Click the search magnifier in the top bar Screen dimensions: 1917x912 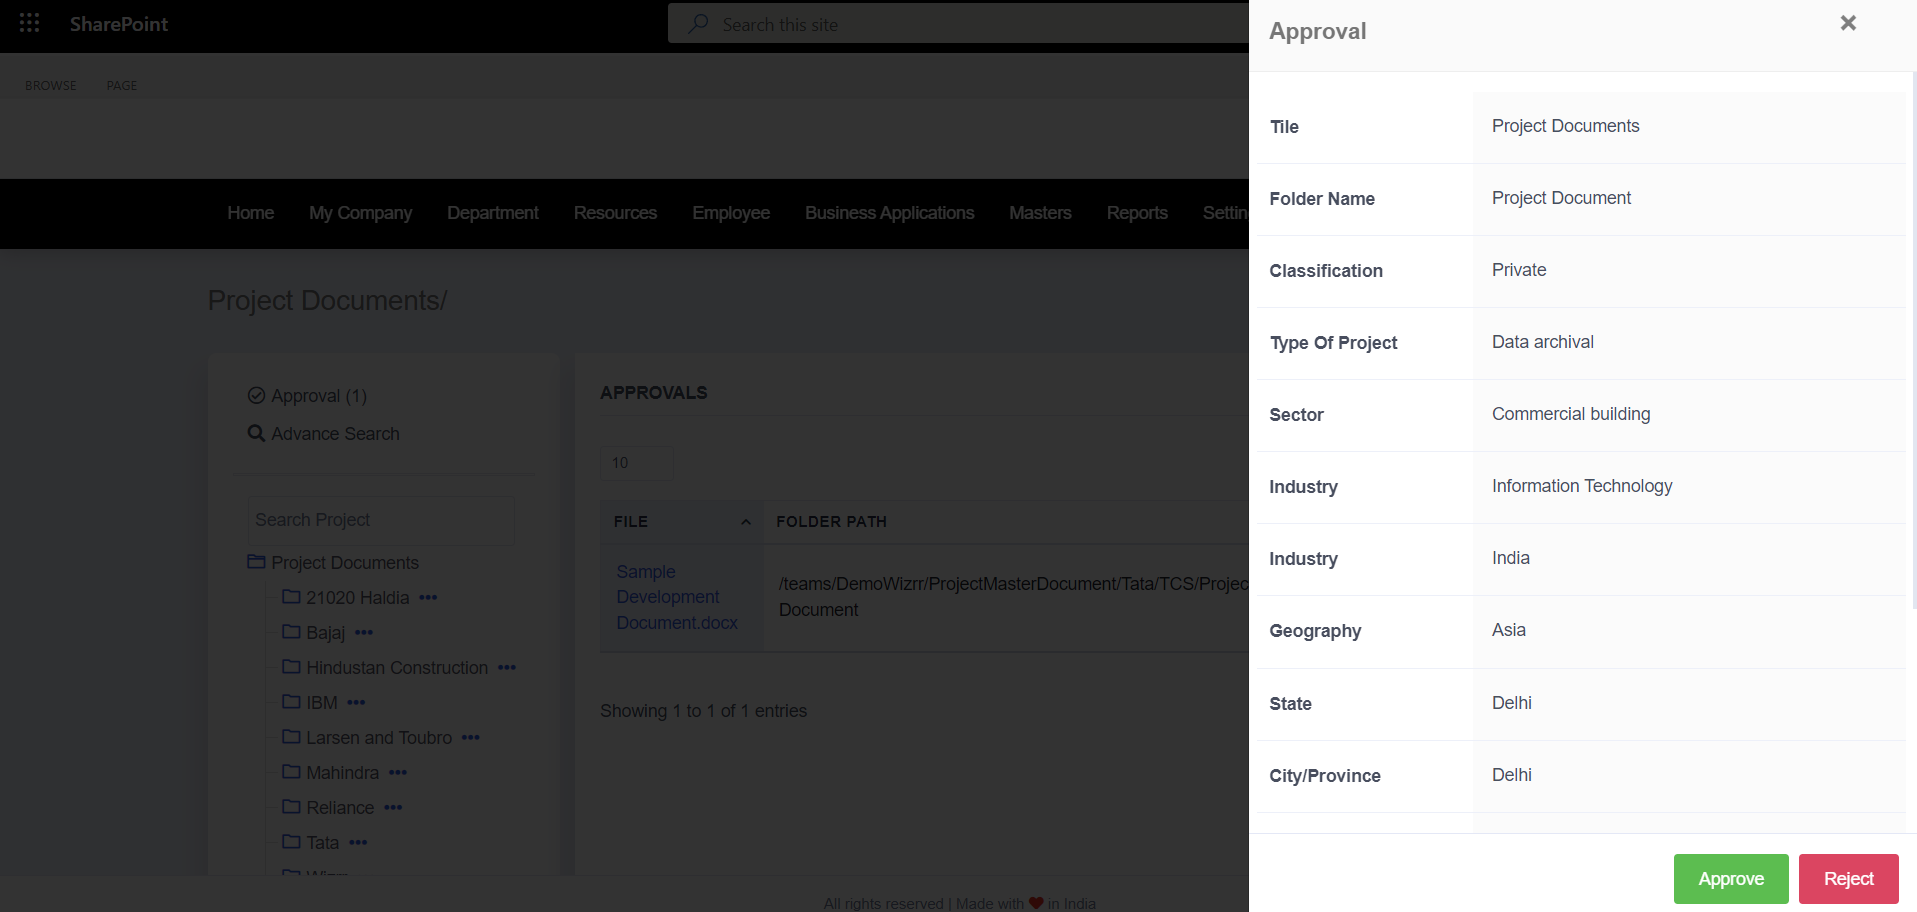pyautogui.click(x=698, y=23)
